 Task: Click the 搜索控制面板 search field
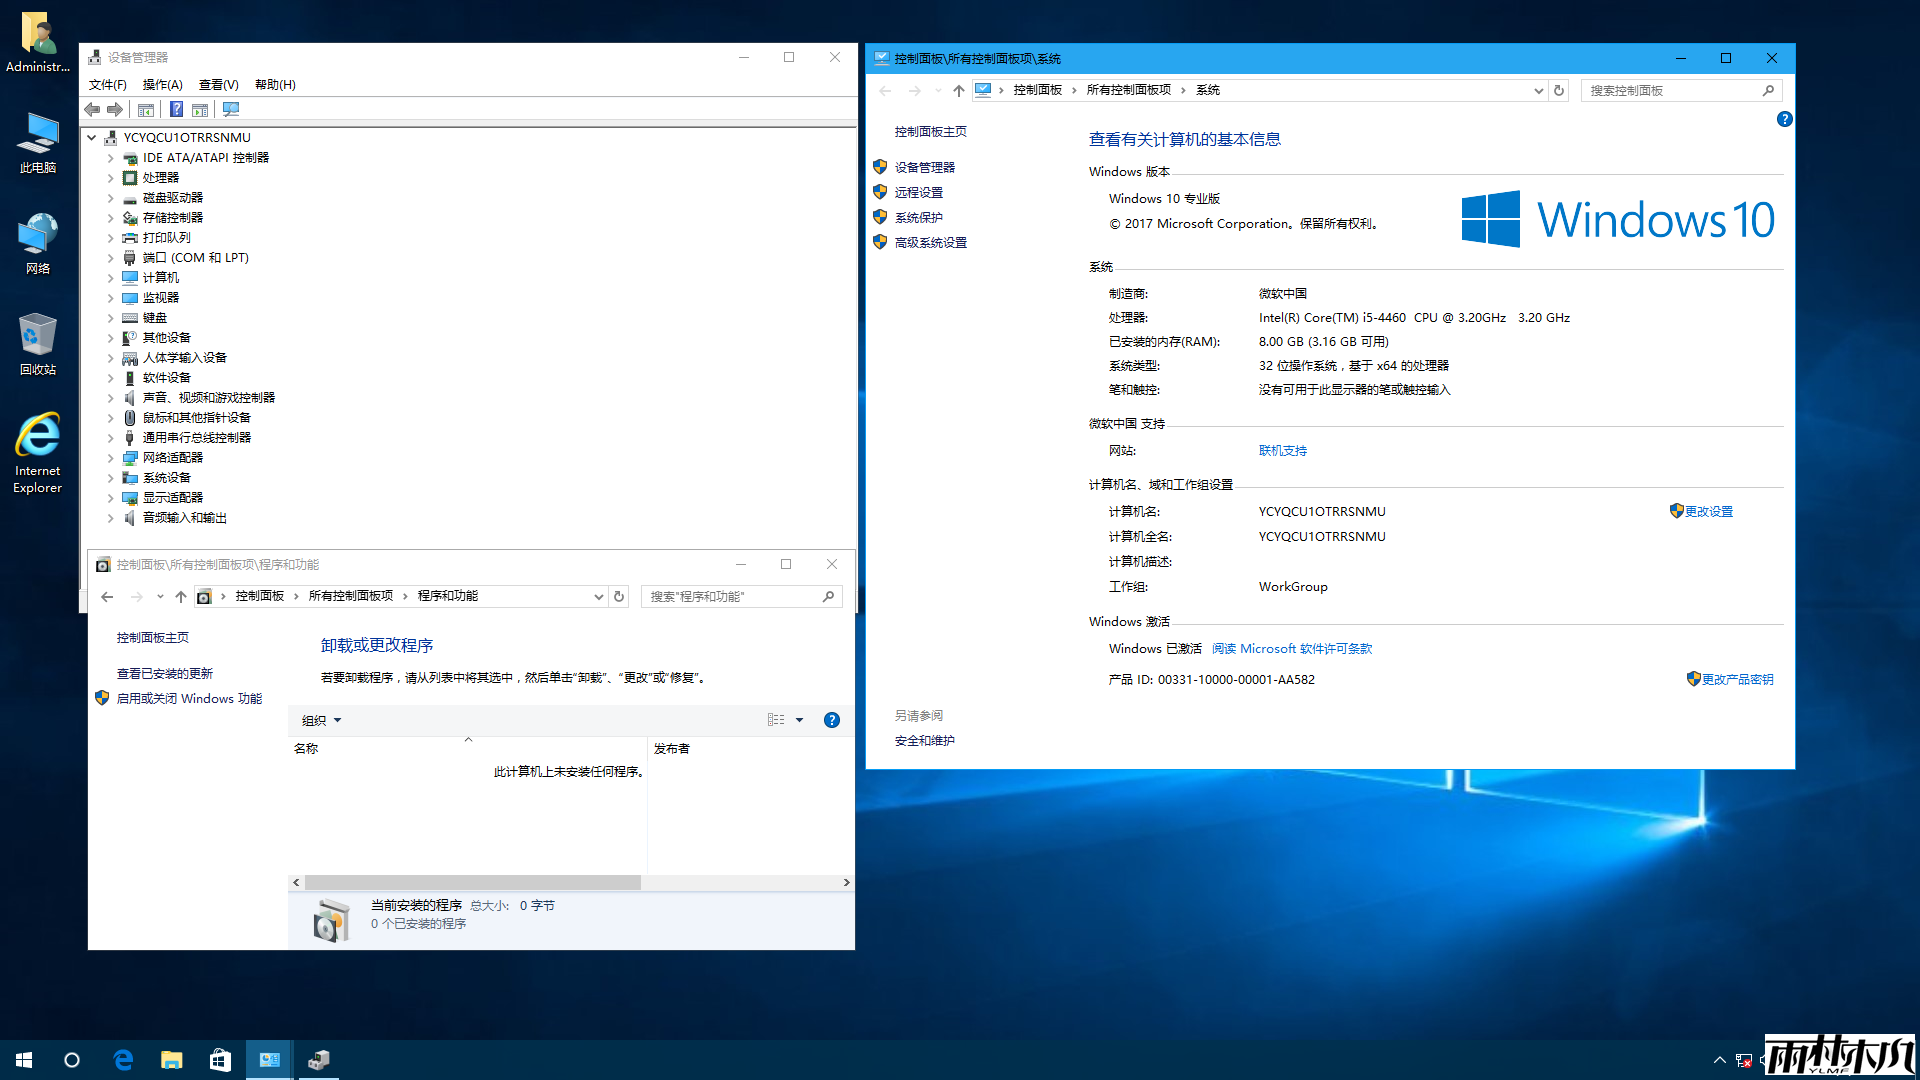pos(1670,91)
